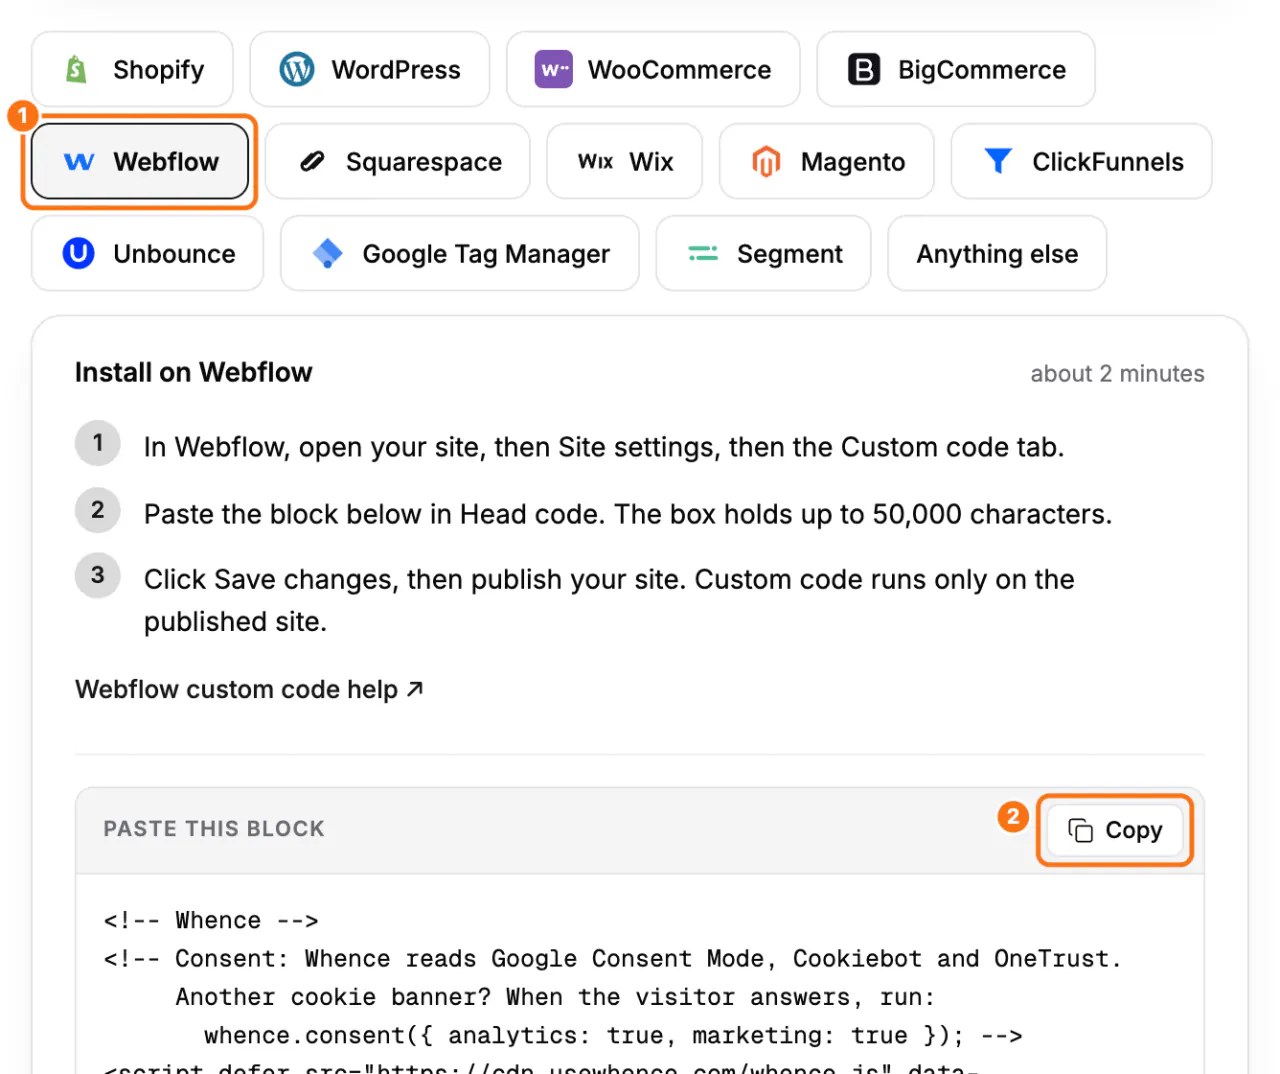Click the 'about 2 minutes' estimate text

(1117, 373)
